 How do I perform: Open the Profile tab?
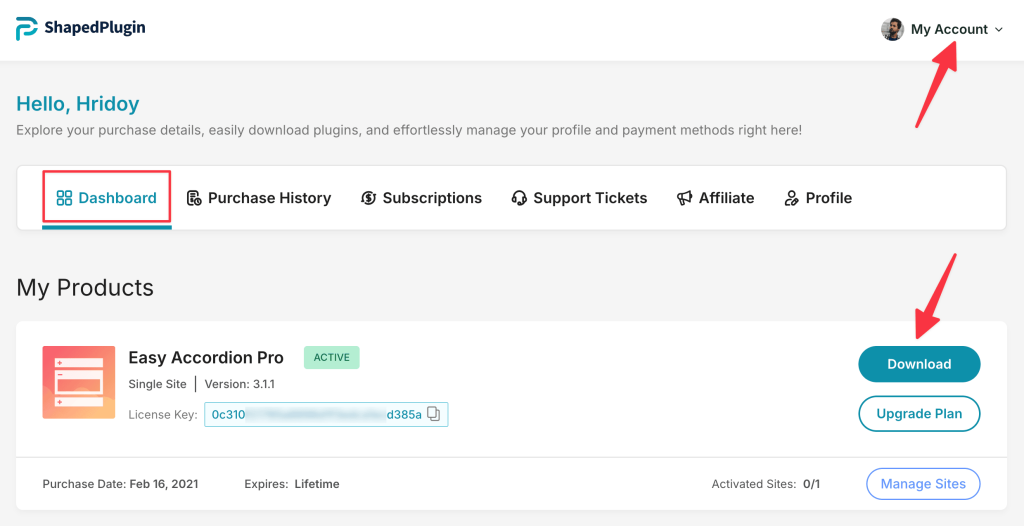[818, 198]
